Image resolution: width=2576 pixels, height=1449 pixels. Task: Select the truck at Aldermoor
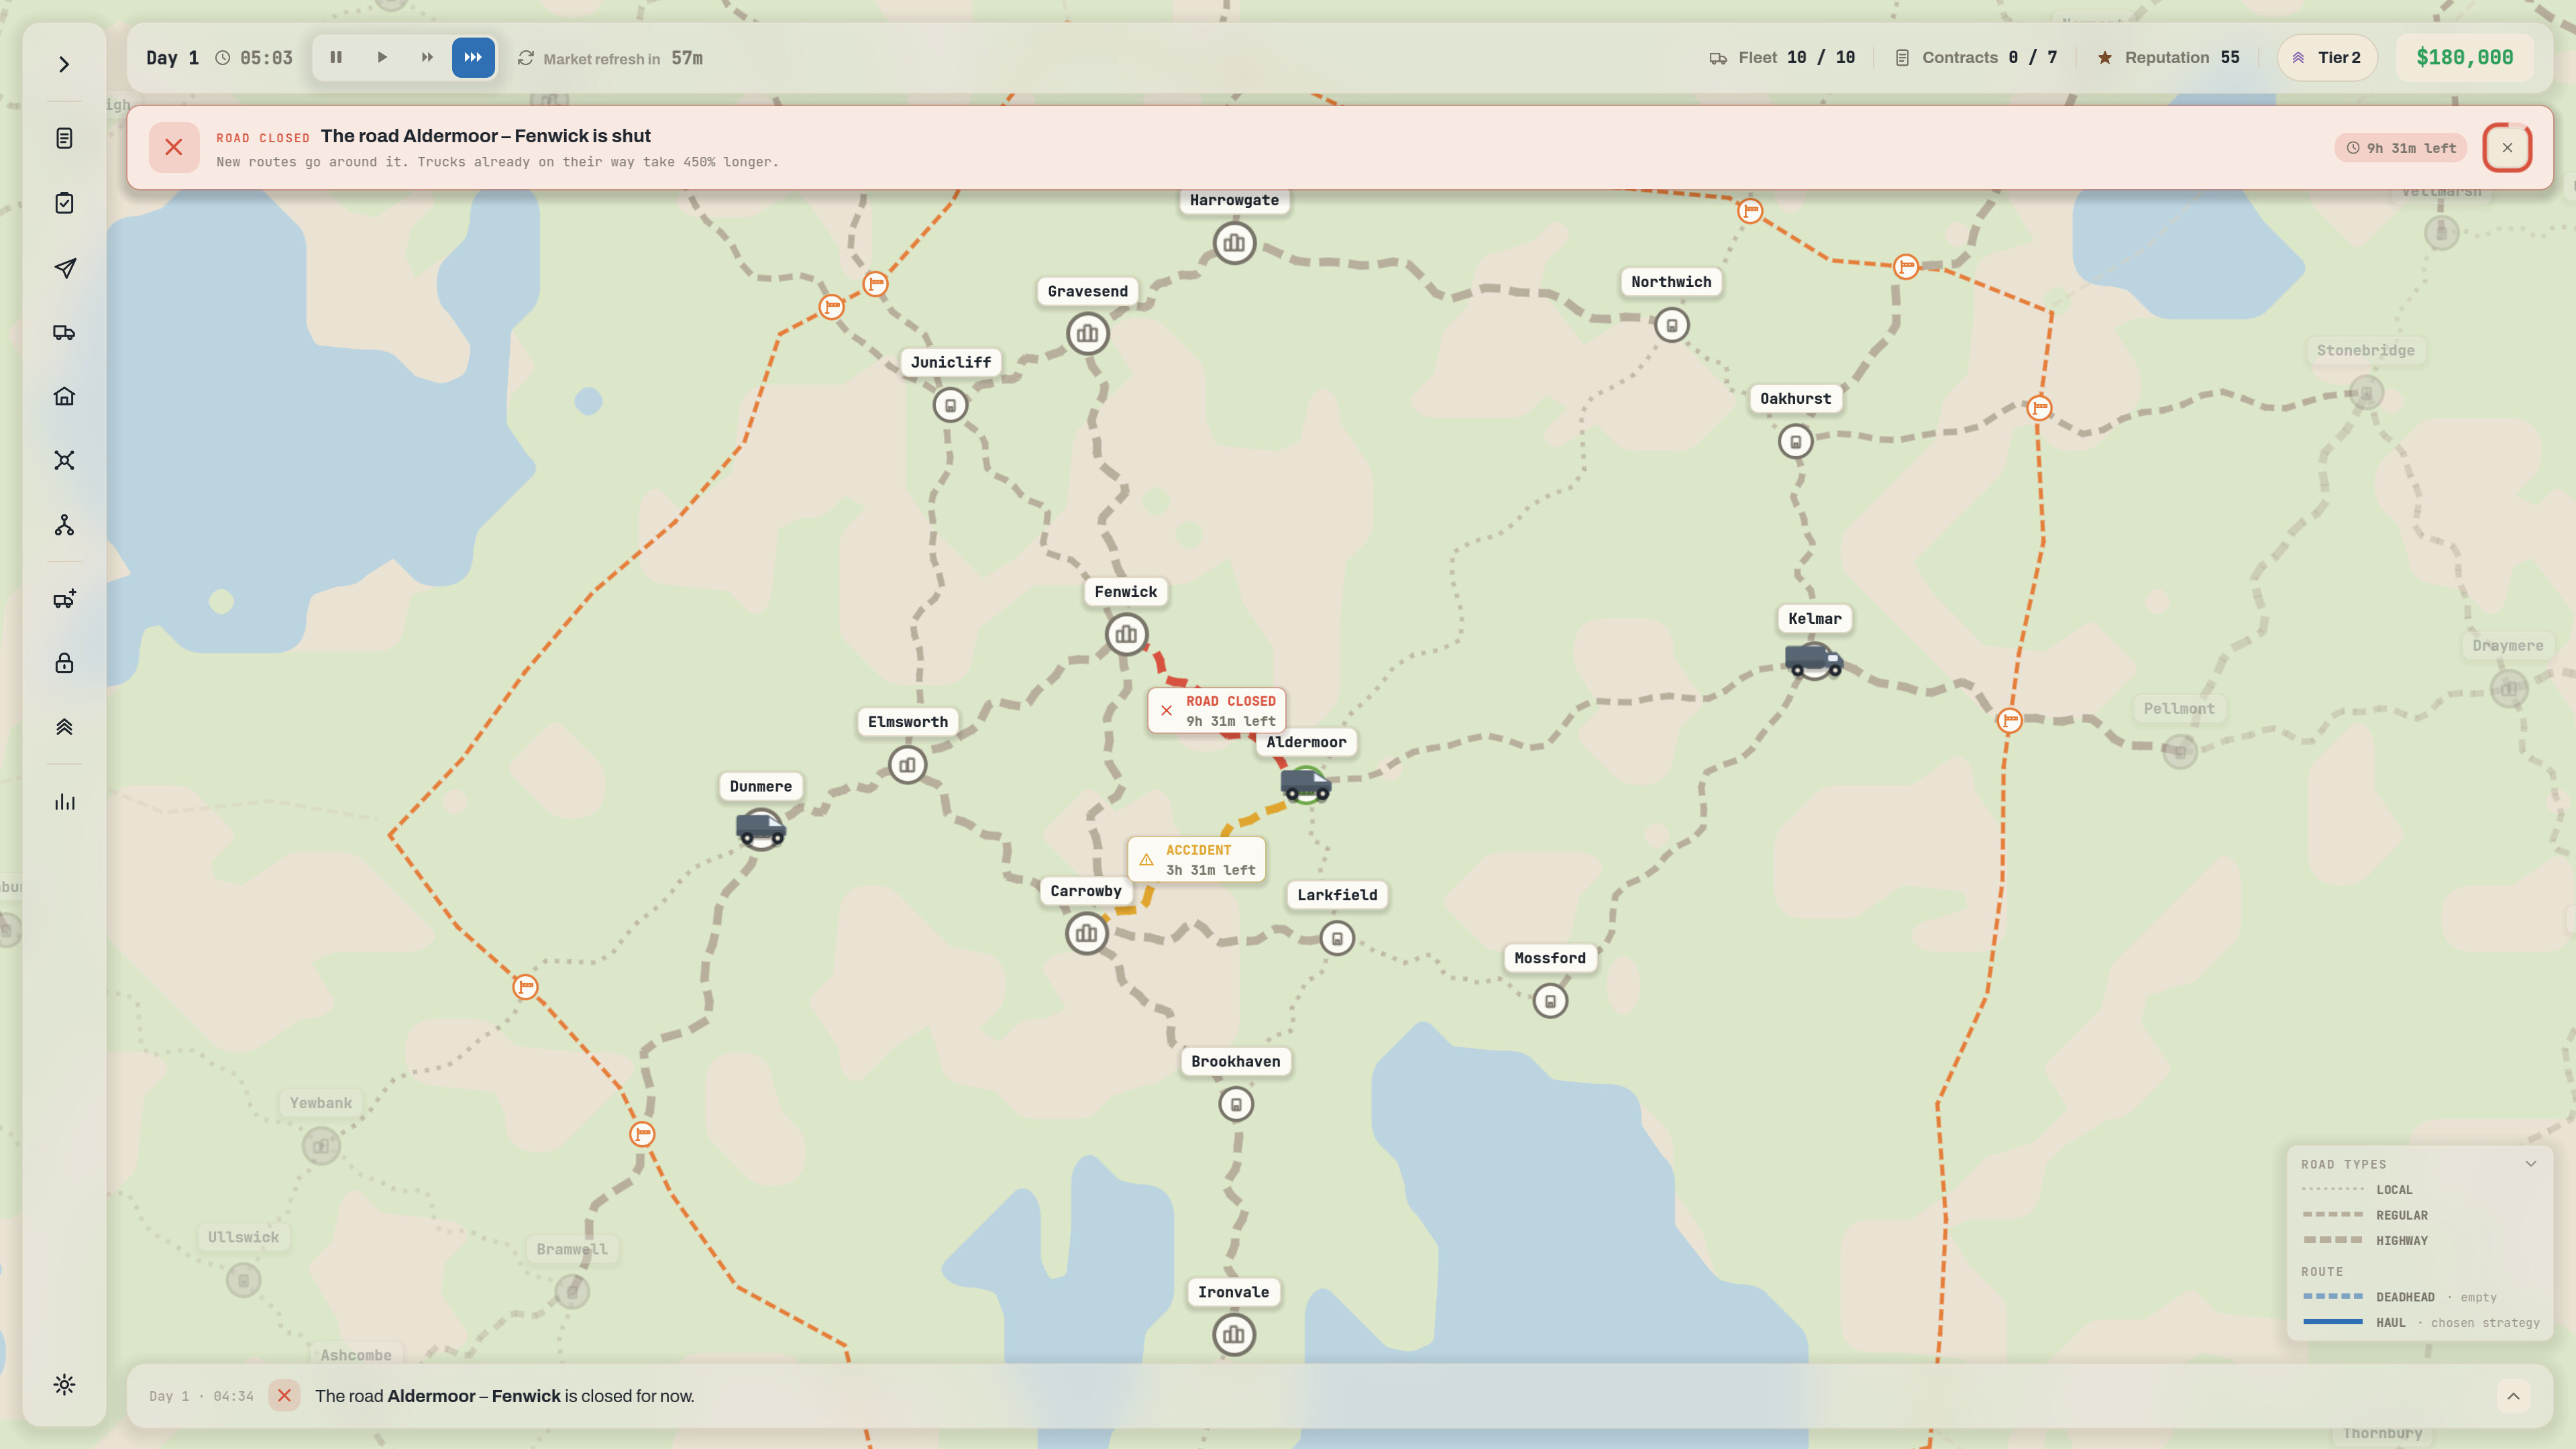coord(1306,784)
